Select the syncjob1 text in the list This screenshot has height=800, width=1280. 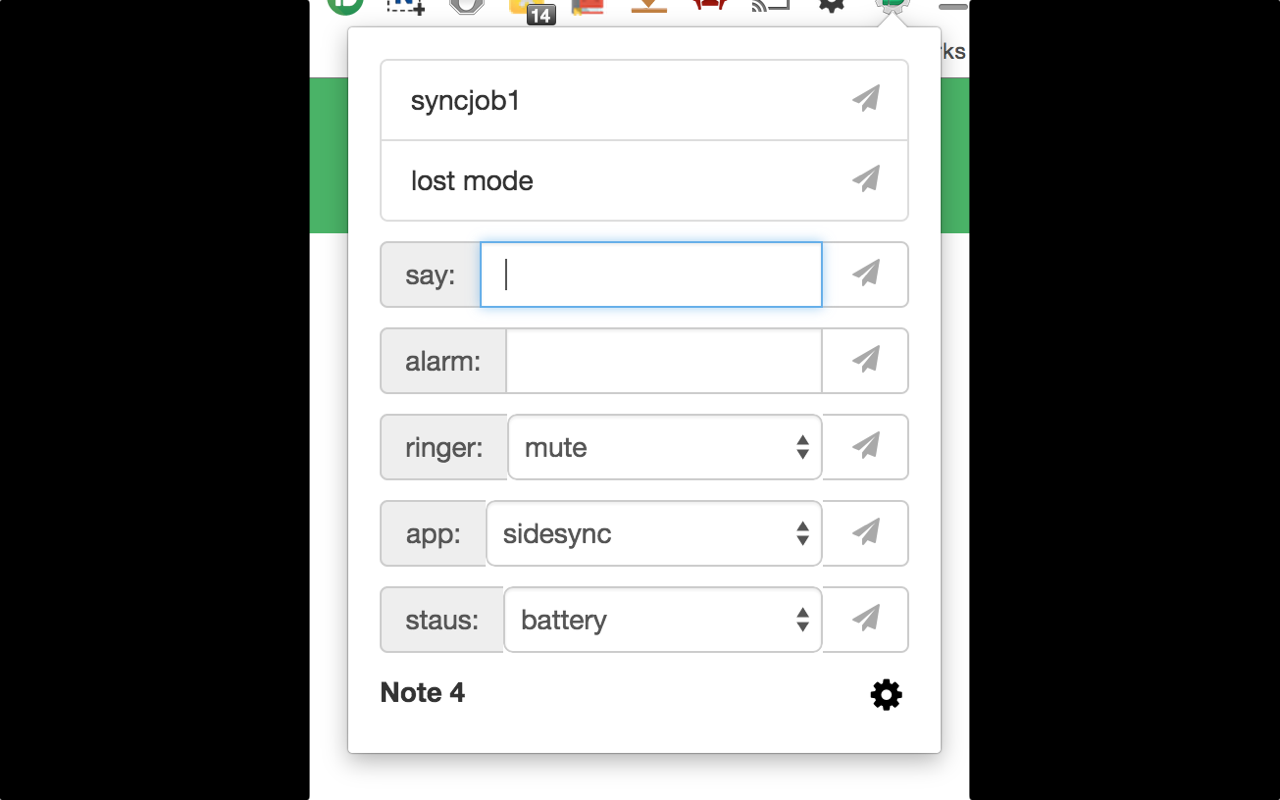point(465,101)
